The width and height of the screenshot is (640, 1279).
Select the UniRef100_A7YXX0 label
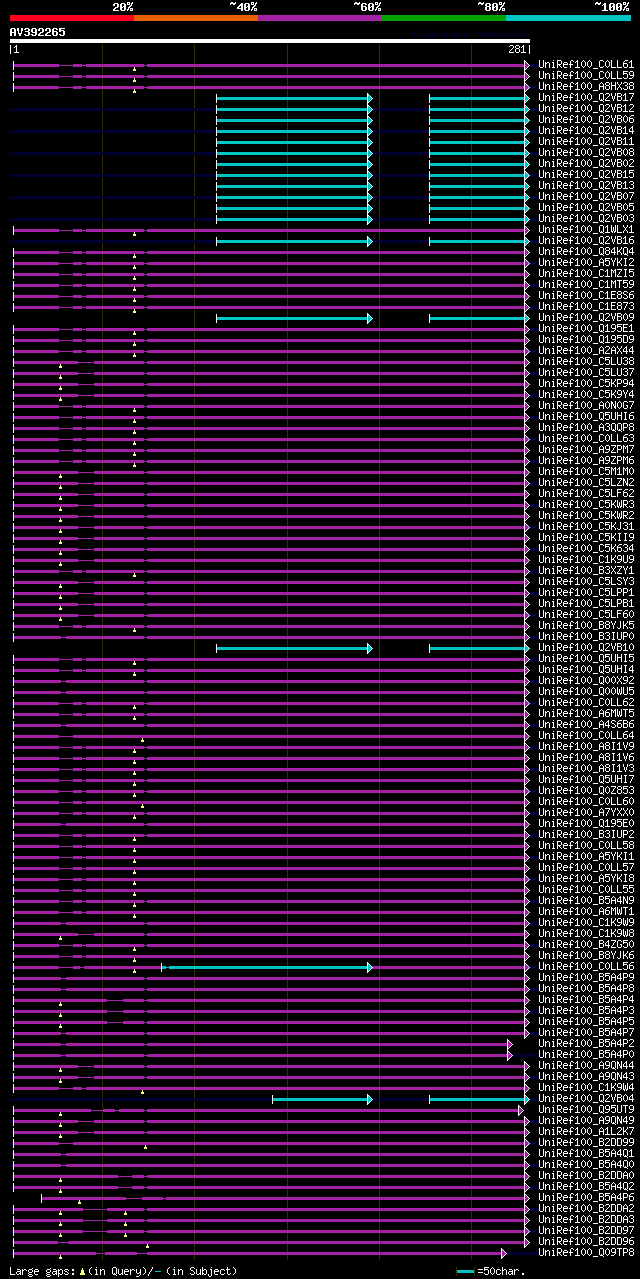[x=586, y=812]
